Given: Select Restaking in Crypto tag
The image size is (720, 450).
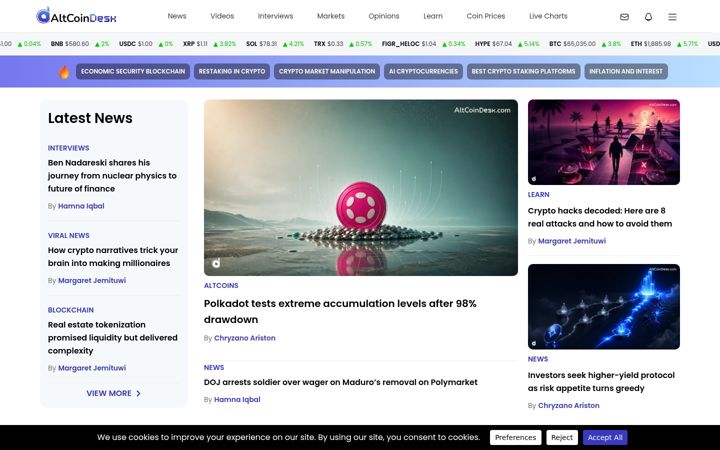Looking at the screenshot, I should pos(232,72).
